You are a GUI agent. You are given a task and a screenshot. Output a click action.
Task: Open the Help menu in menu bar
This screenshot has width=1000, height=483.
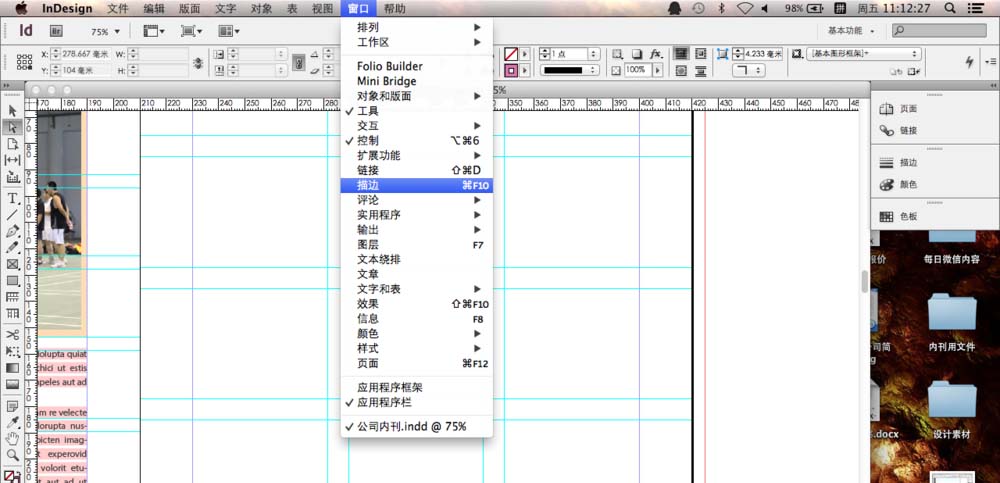[395, 8]
